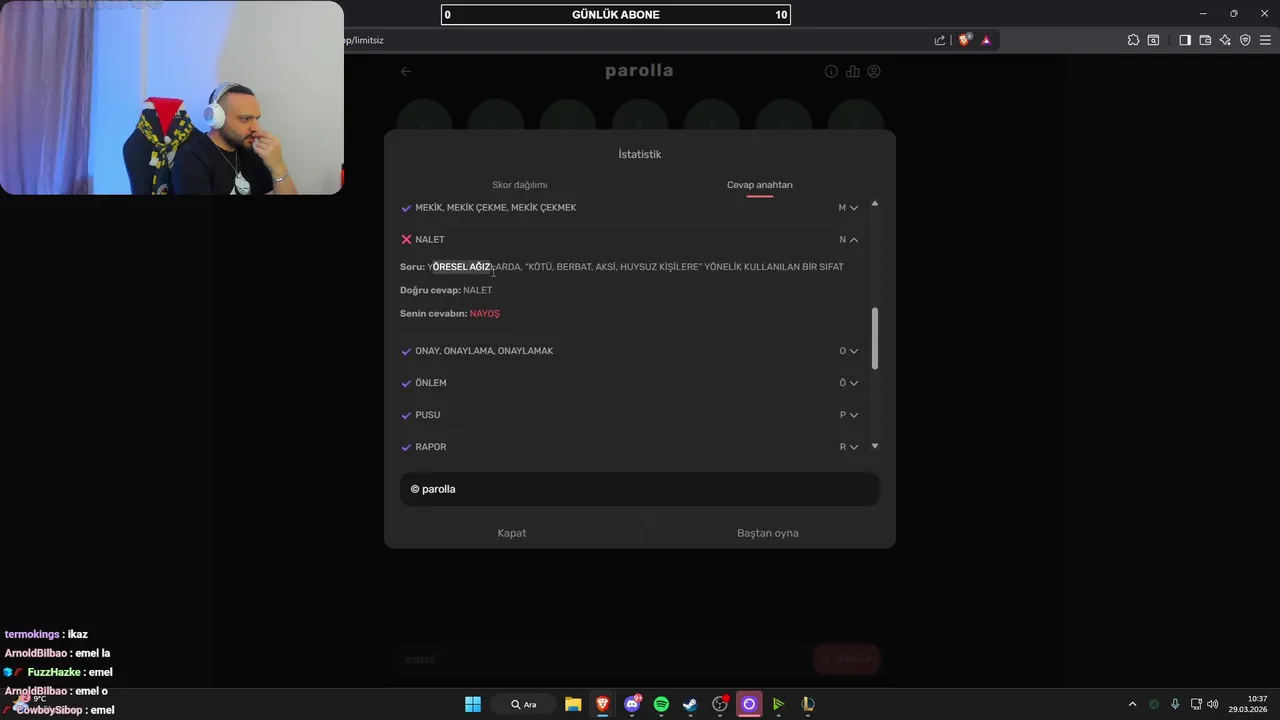Click the Ara taskbar search box

(524, 704)
